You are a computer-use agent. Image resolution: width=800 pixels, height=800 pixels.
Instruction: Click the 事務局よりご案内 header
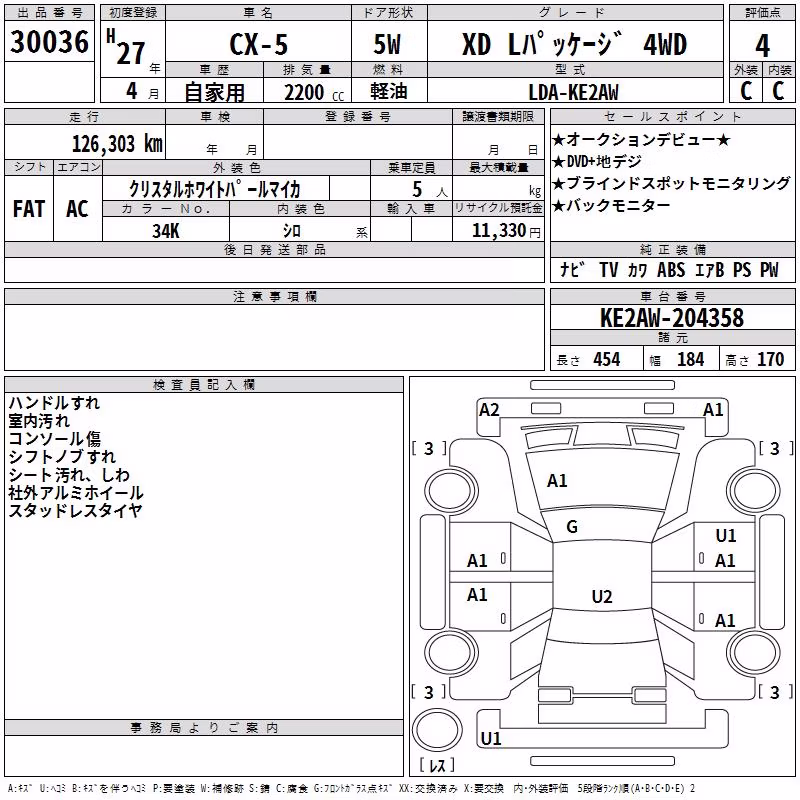tap(204, 728)
